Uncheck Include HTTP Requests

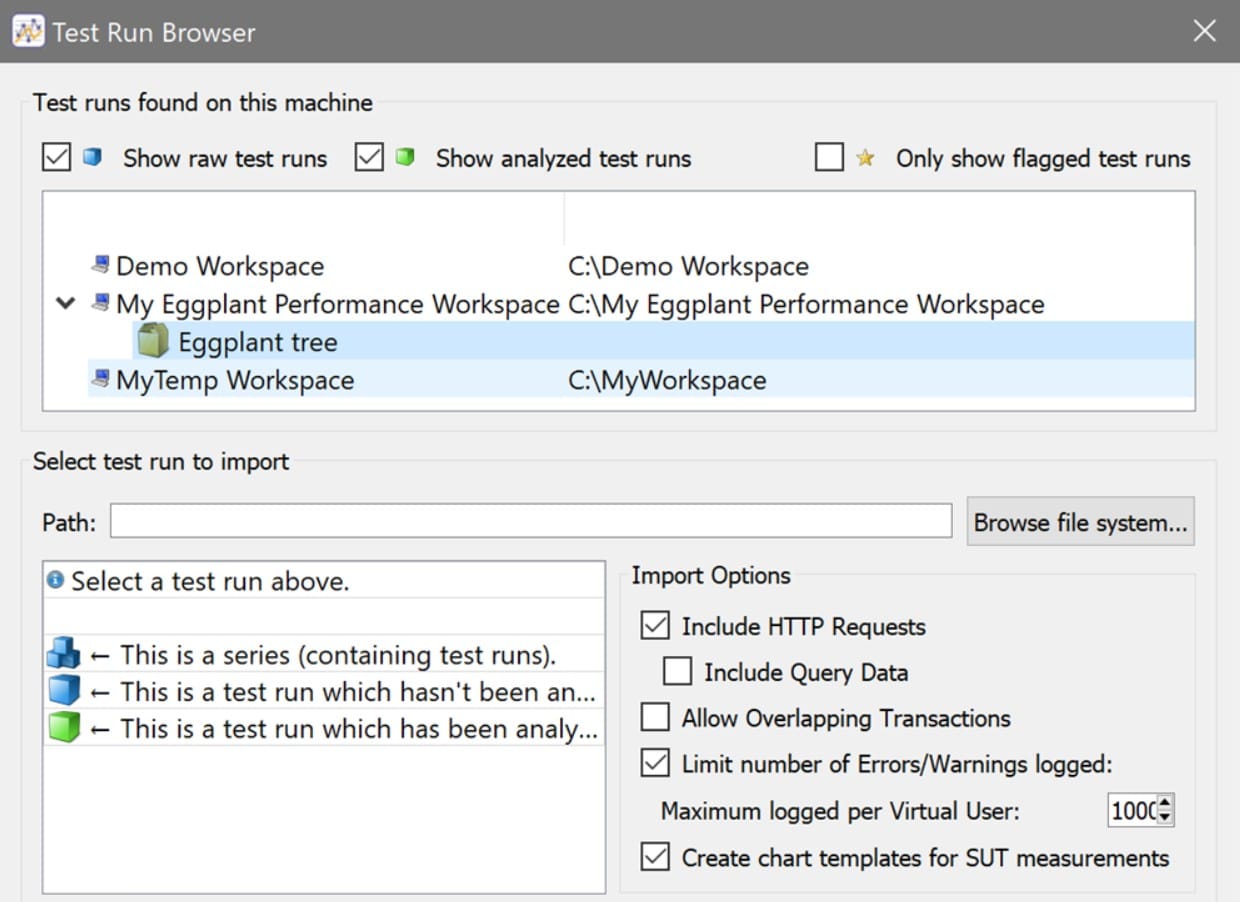click(x=655, y=626)
